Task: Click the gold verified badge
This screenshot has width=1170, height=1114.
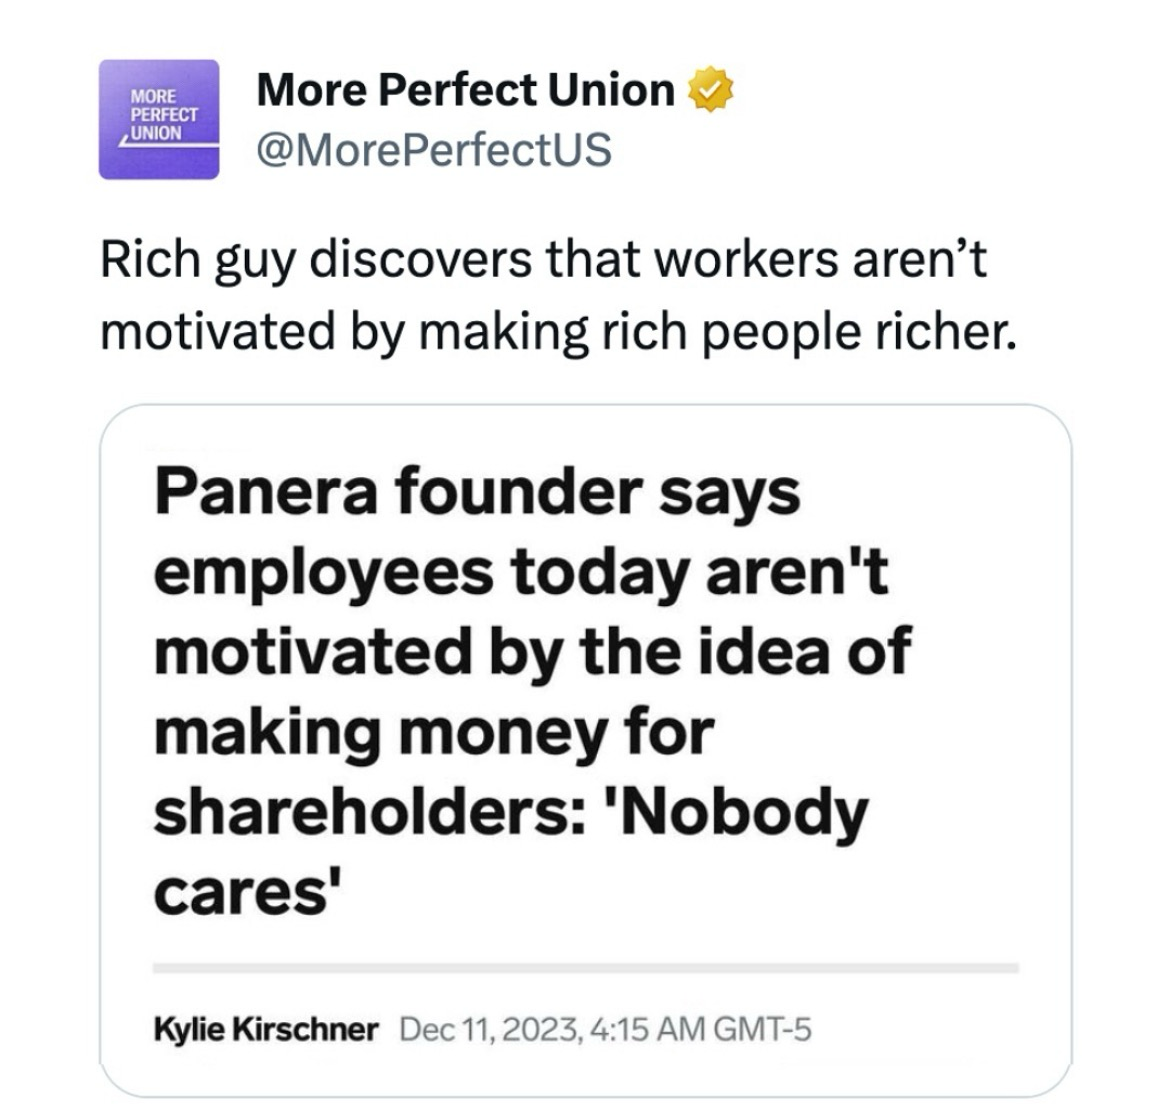Action: click(x=710, y=91)
